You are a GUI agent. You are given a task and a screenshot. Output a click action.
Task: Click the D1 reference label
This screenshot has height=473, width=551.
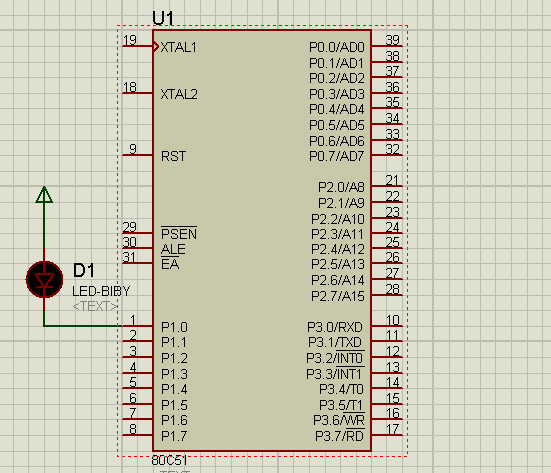(84, 270)
